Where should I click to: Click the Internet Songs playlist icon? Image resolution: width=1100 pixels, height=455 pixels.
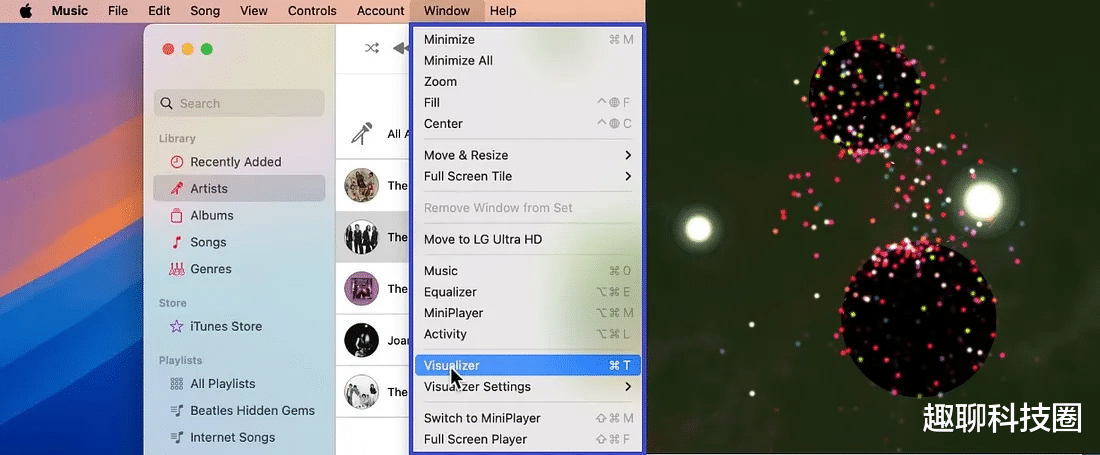pos(177,437)
